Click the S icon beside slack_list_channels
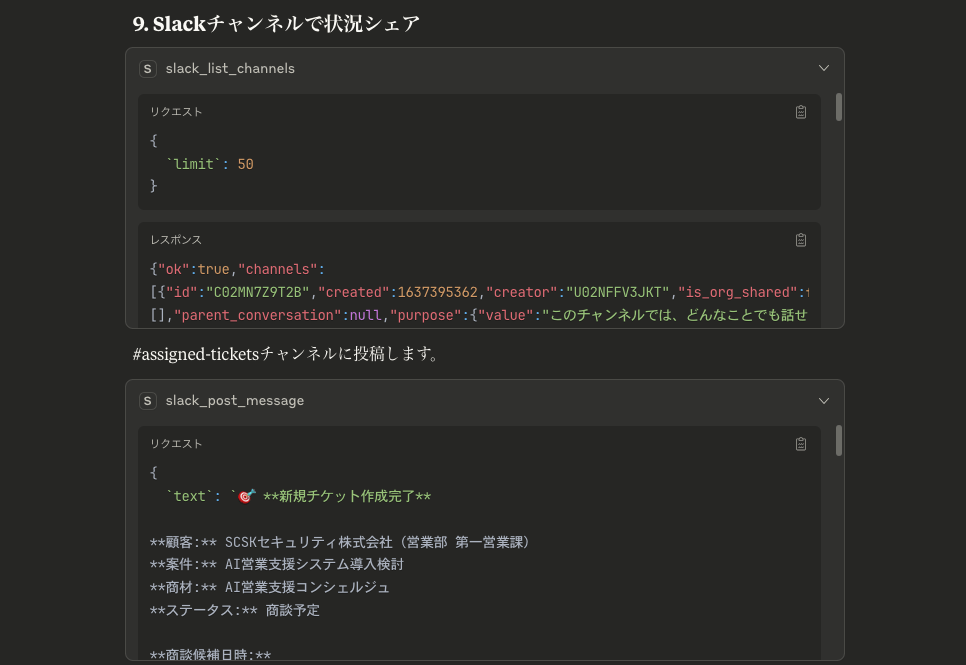 [147, 68]
